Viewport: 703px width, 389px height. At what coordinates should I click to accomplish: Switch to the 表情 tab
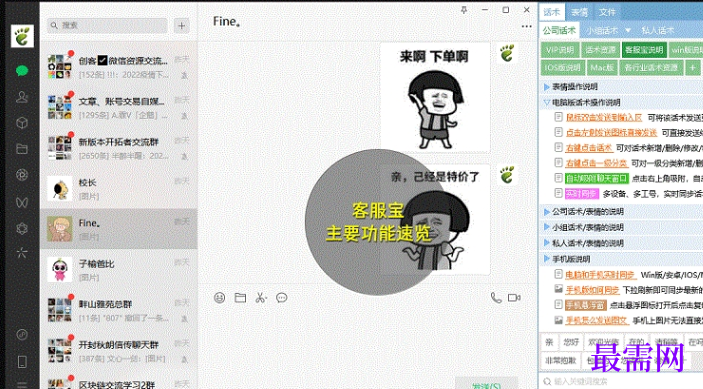coord(579,12)
